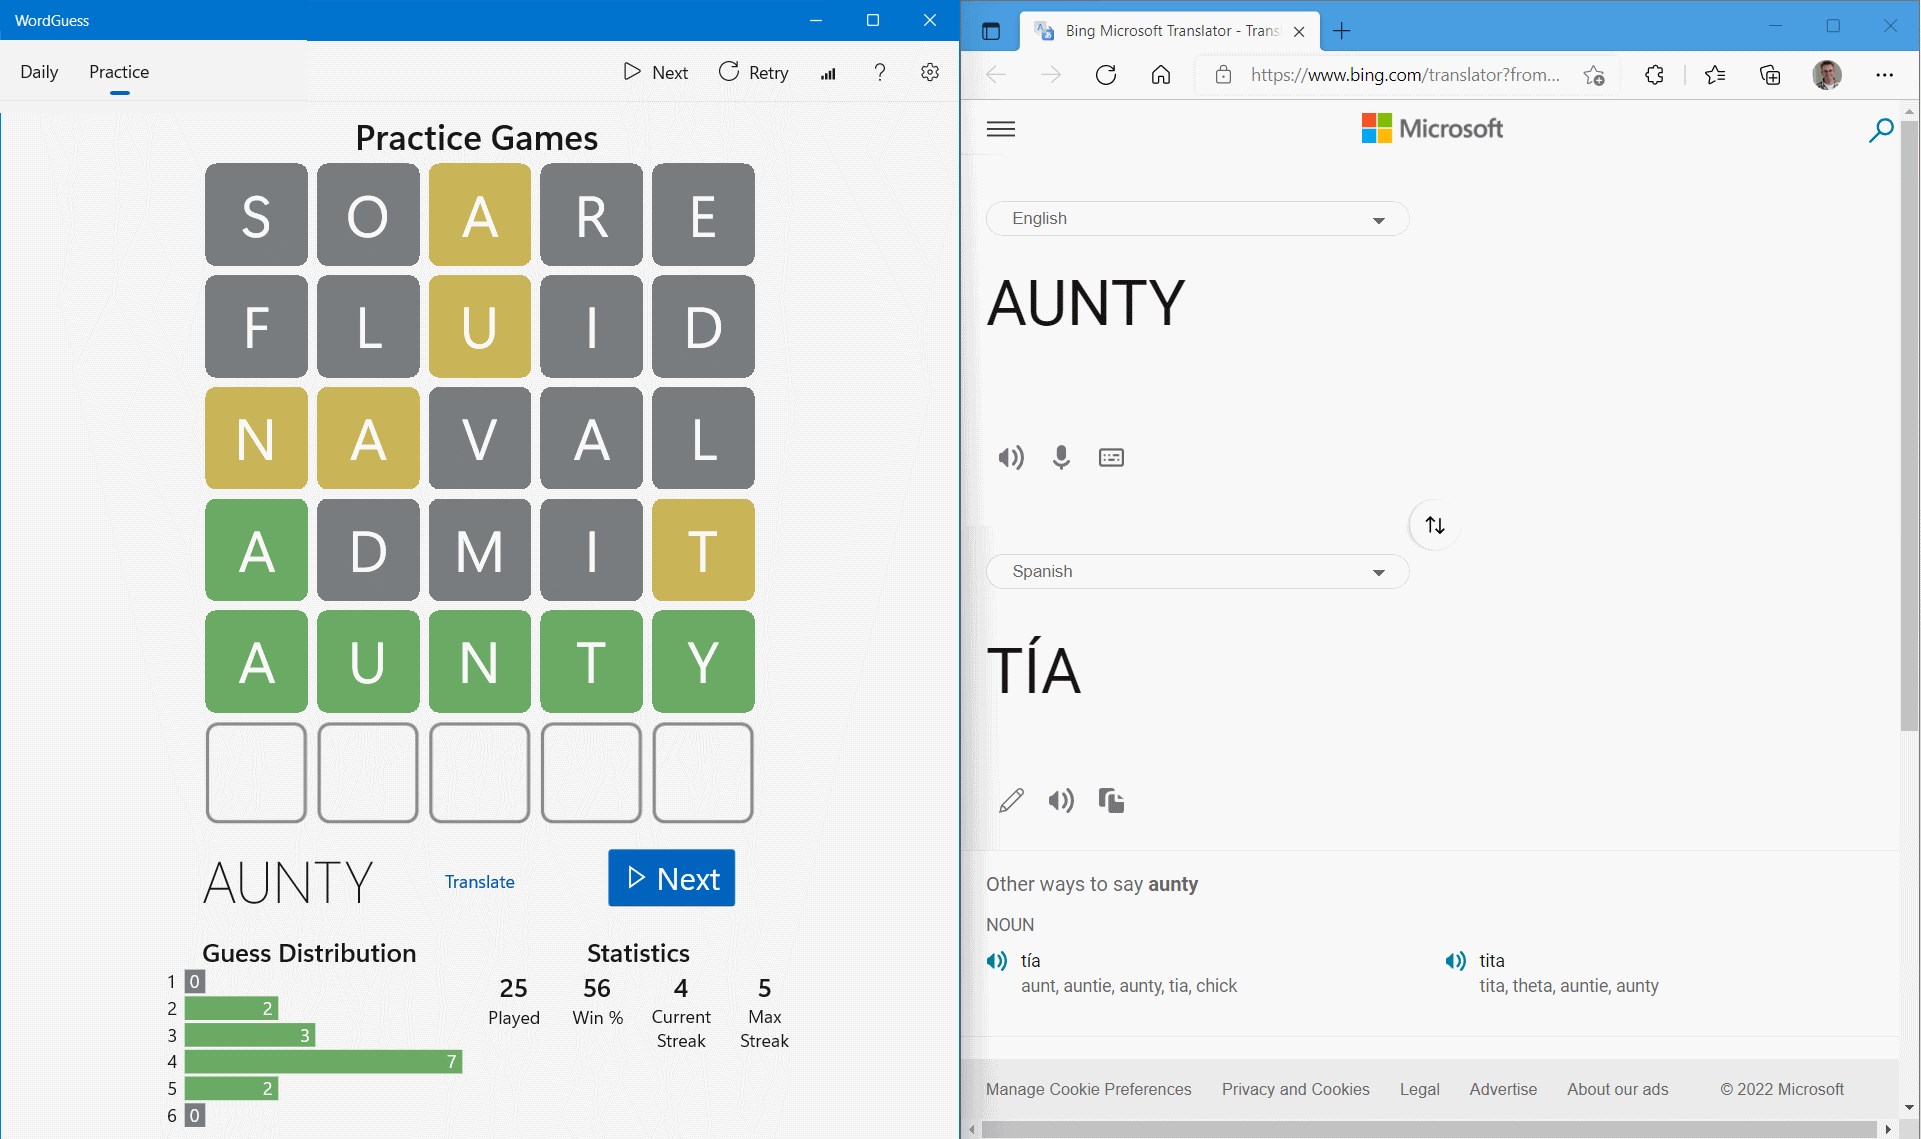The image size is (1921, 1139).
Task: Copy the translation using the copy icon
Action: (1112, 800)
